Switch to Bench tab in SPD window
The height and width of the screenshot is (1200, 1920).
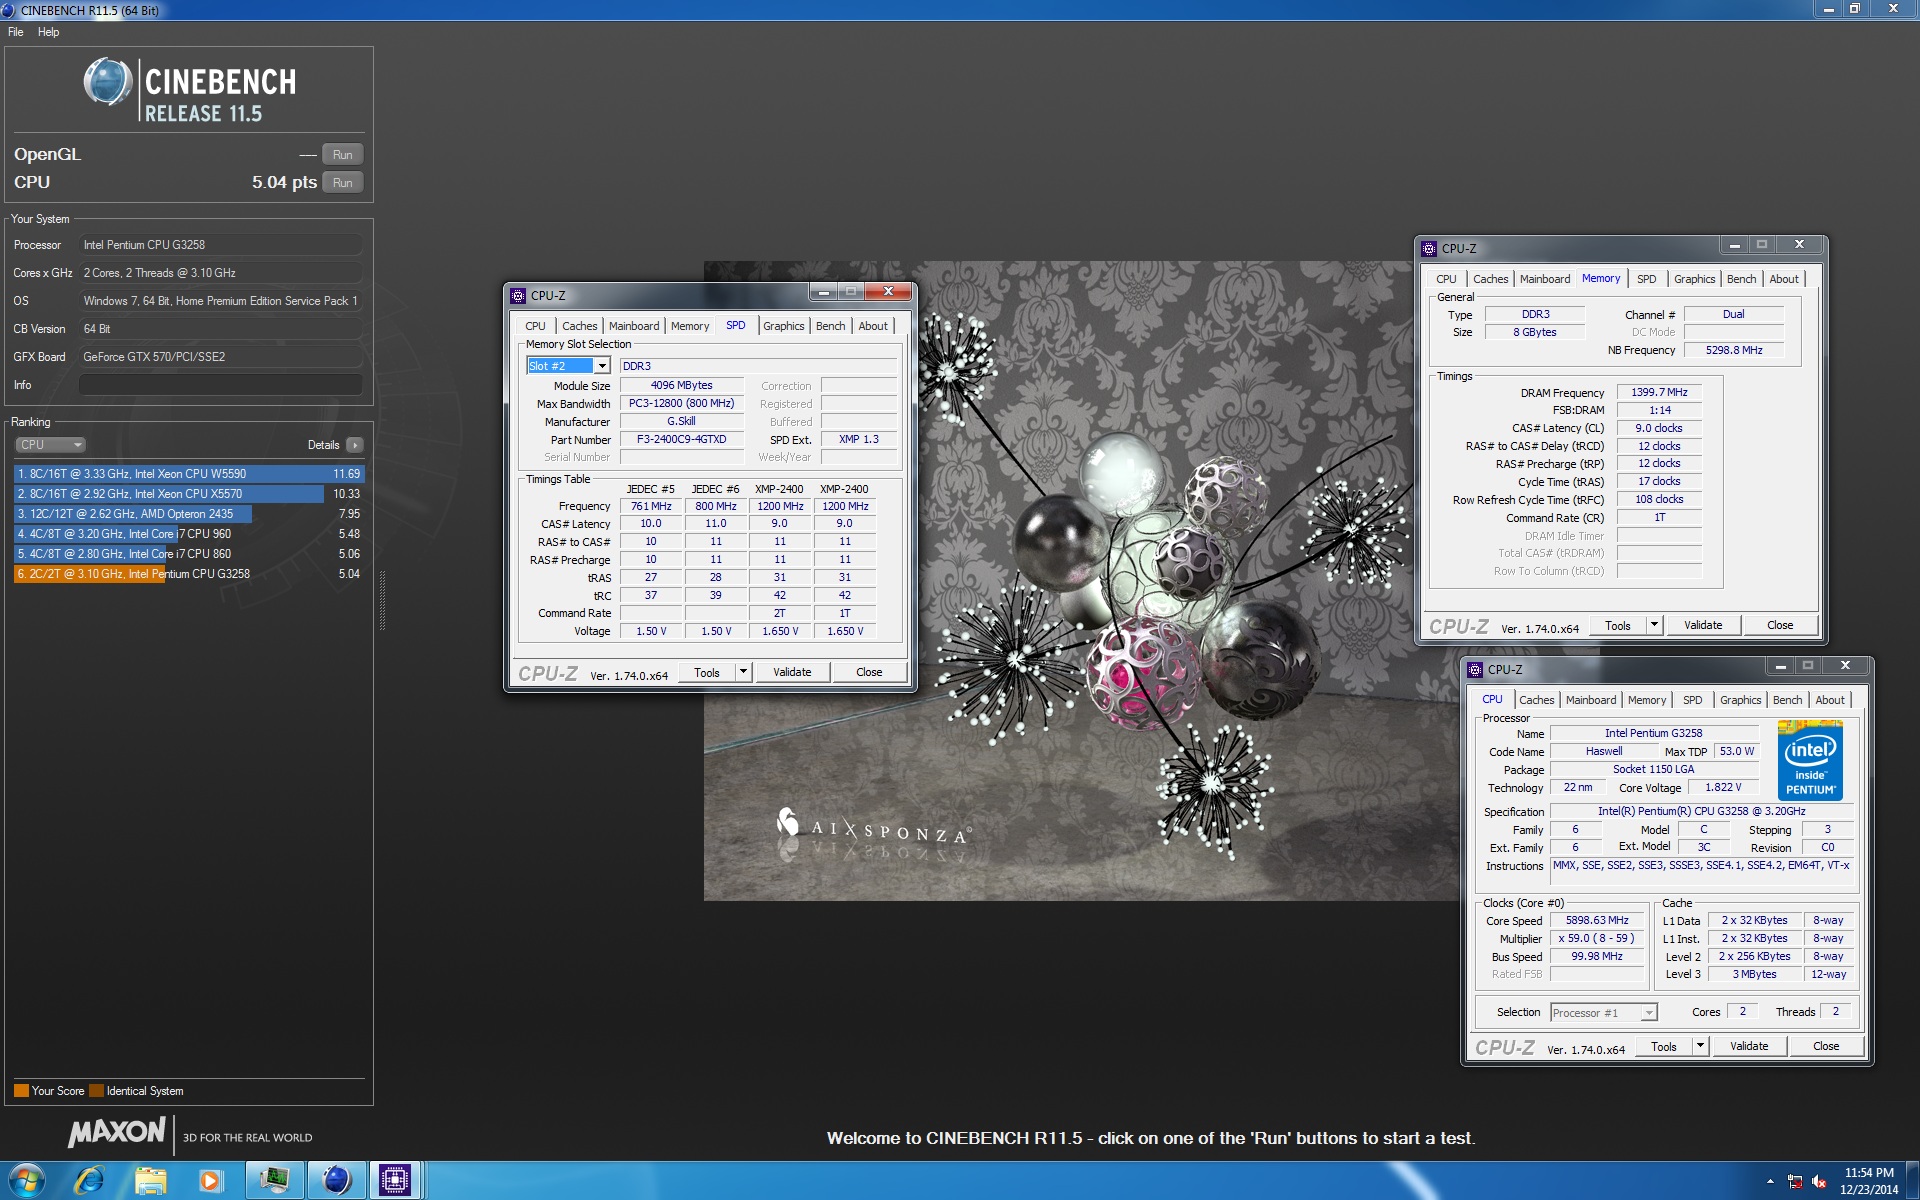(x=830, y=326)
